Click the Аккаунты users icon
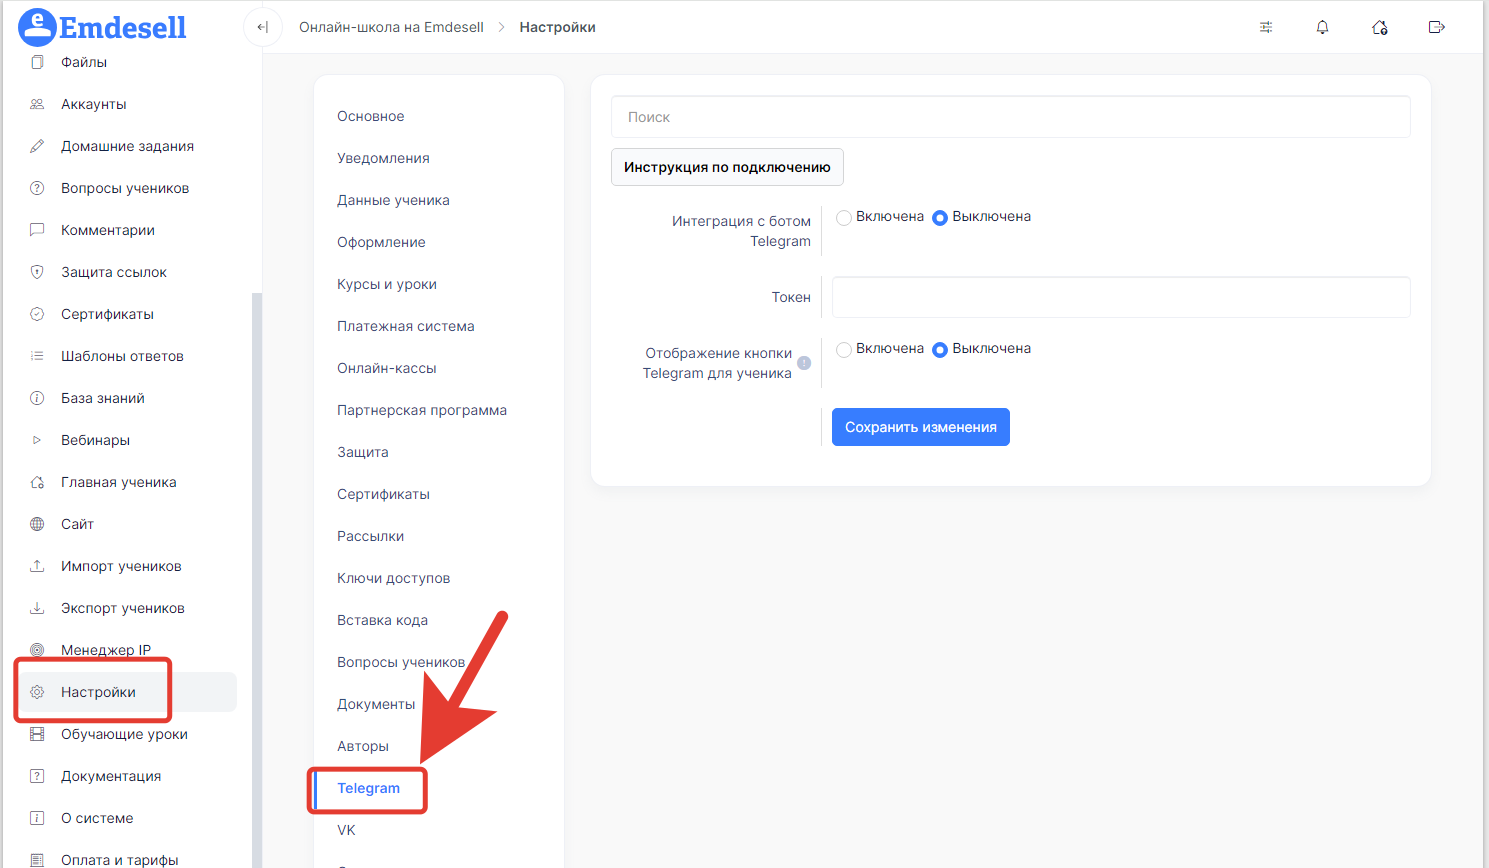The width and height of the screenshot is (1489, 868). [37, 104]
